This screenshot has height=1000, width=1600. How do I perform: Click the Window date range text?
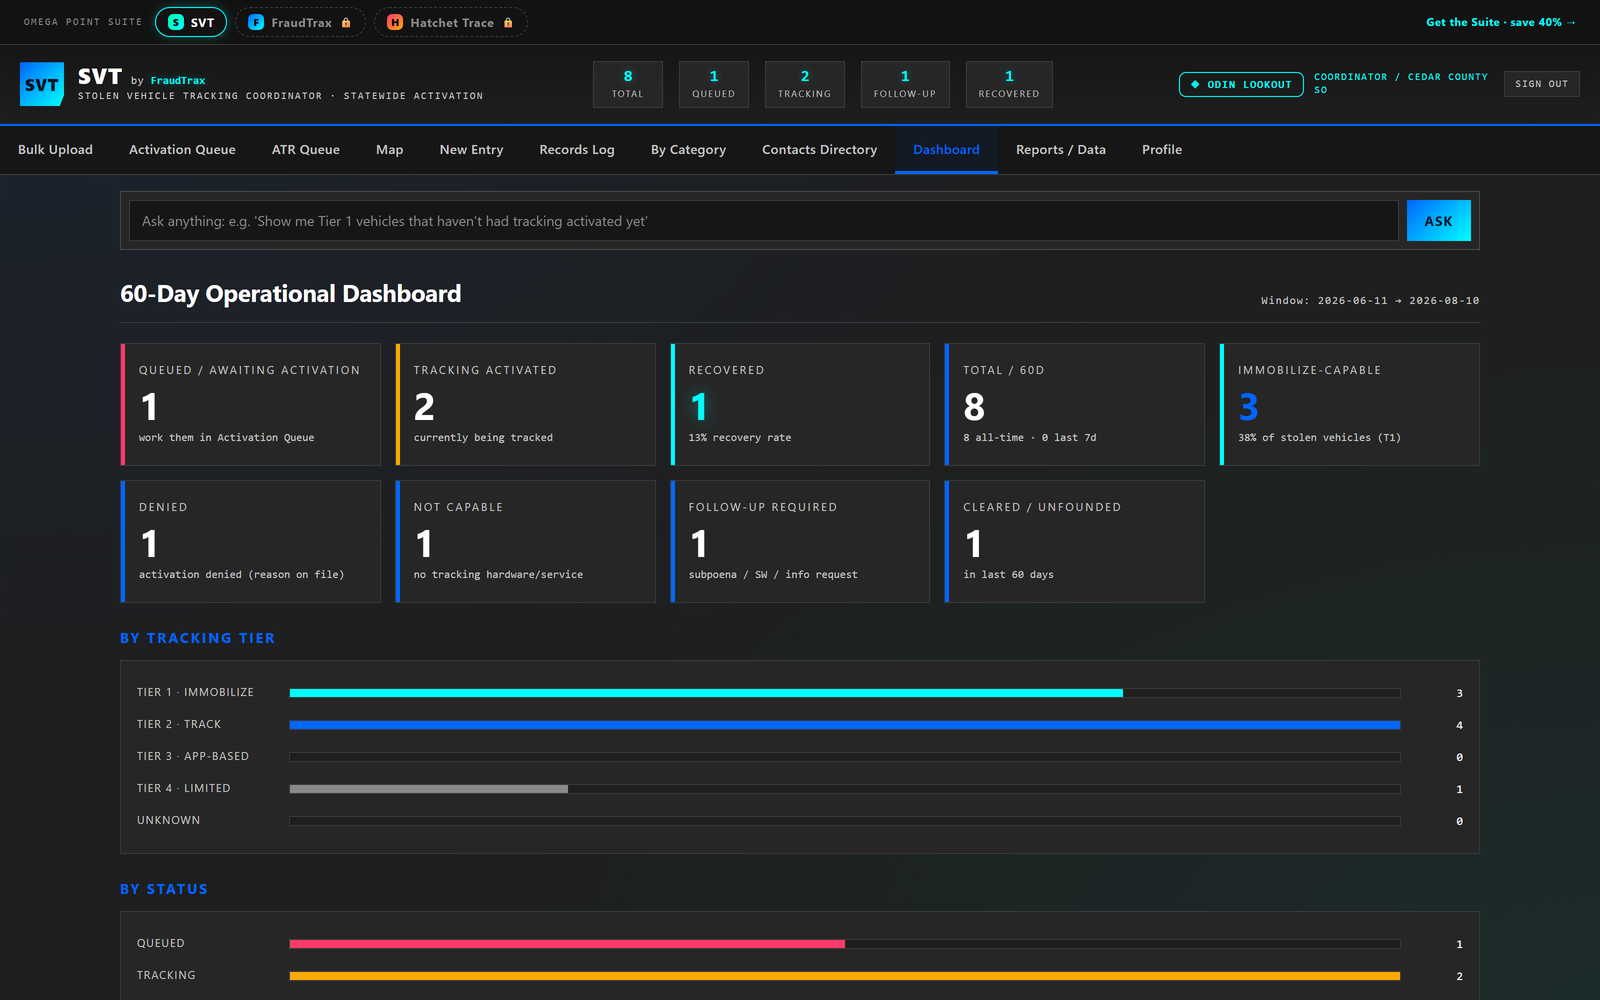1370,300
